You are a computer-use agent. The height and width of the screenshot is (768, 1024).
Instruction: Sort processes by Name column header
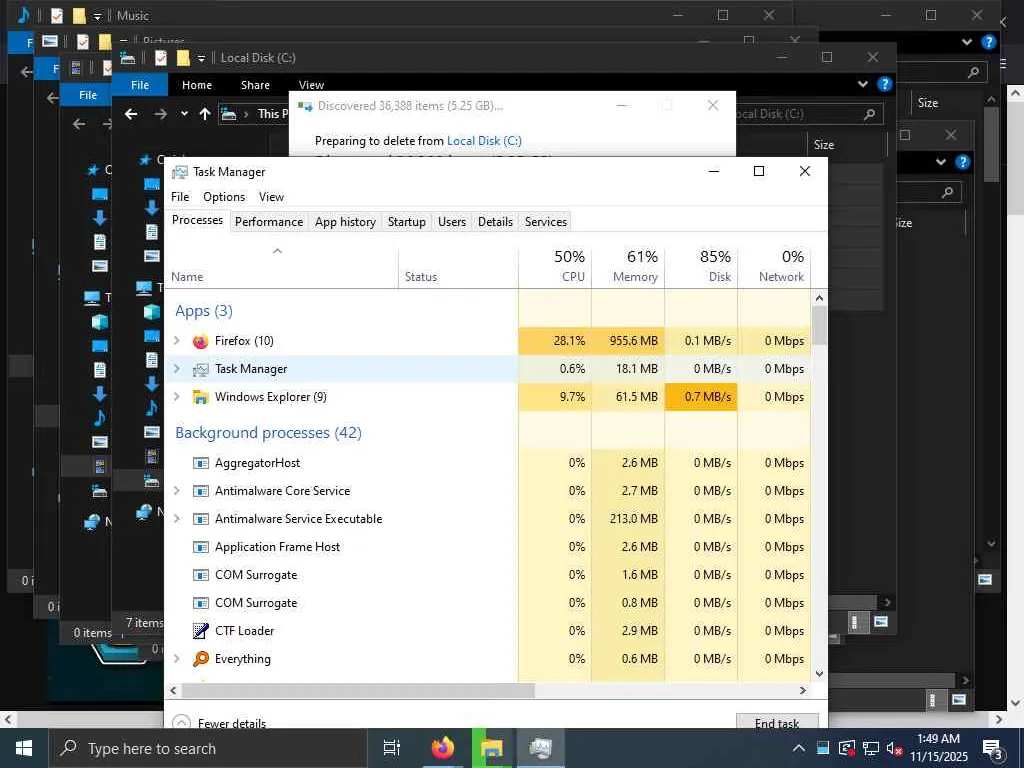[281, 266]
